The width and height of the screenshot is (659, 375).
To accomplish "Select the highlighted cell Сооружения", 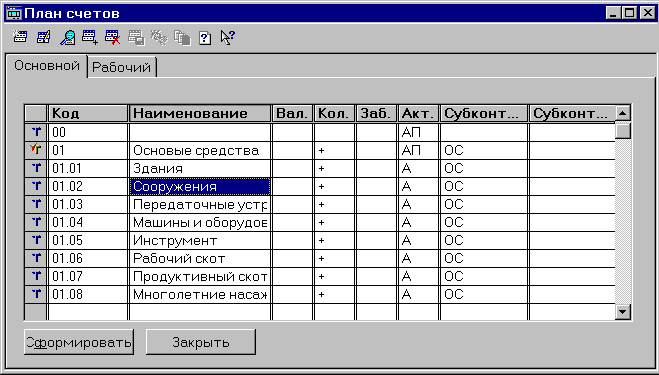I will point(200,186).
